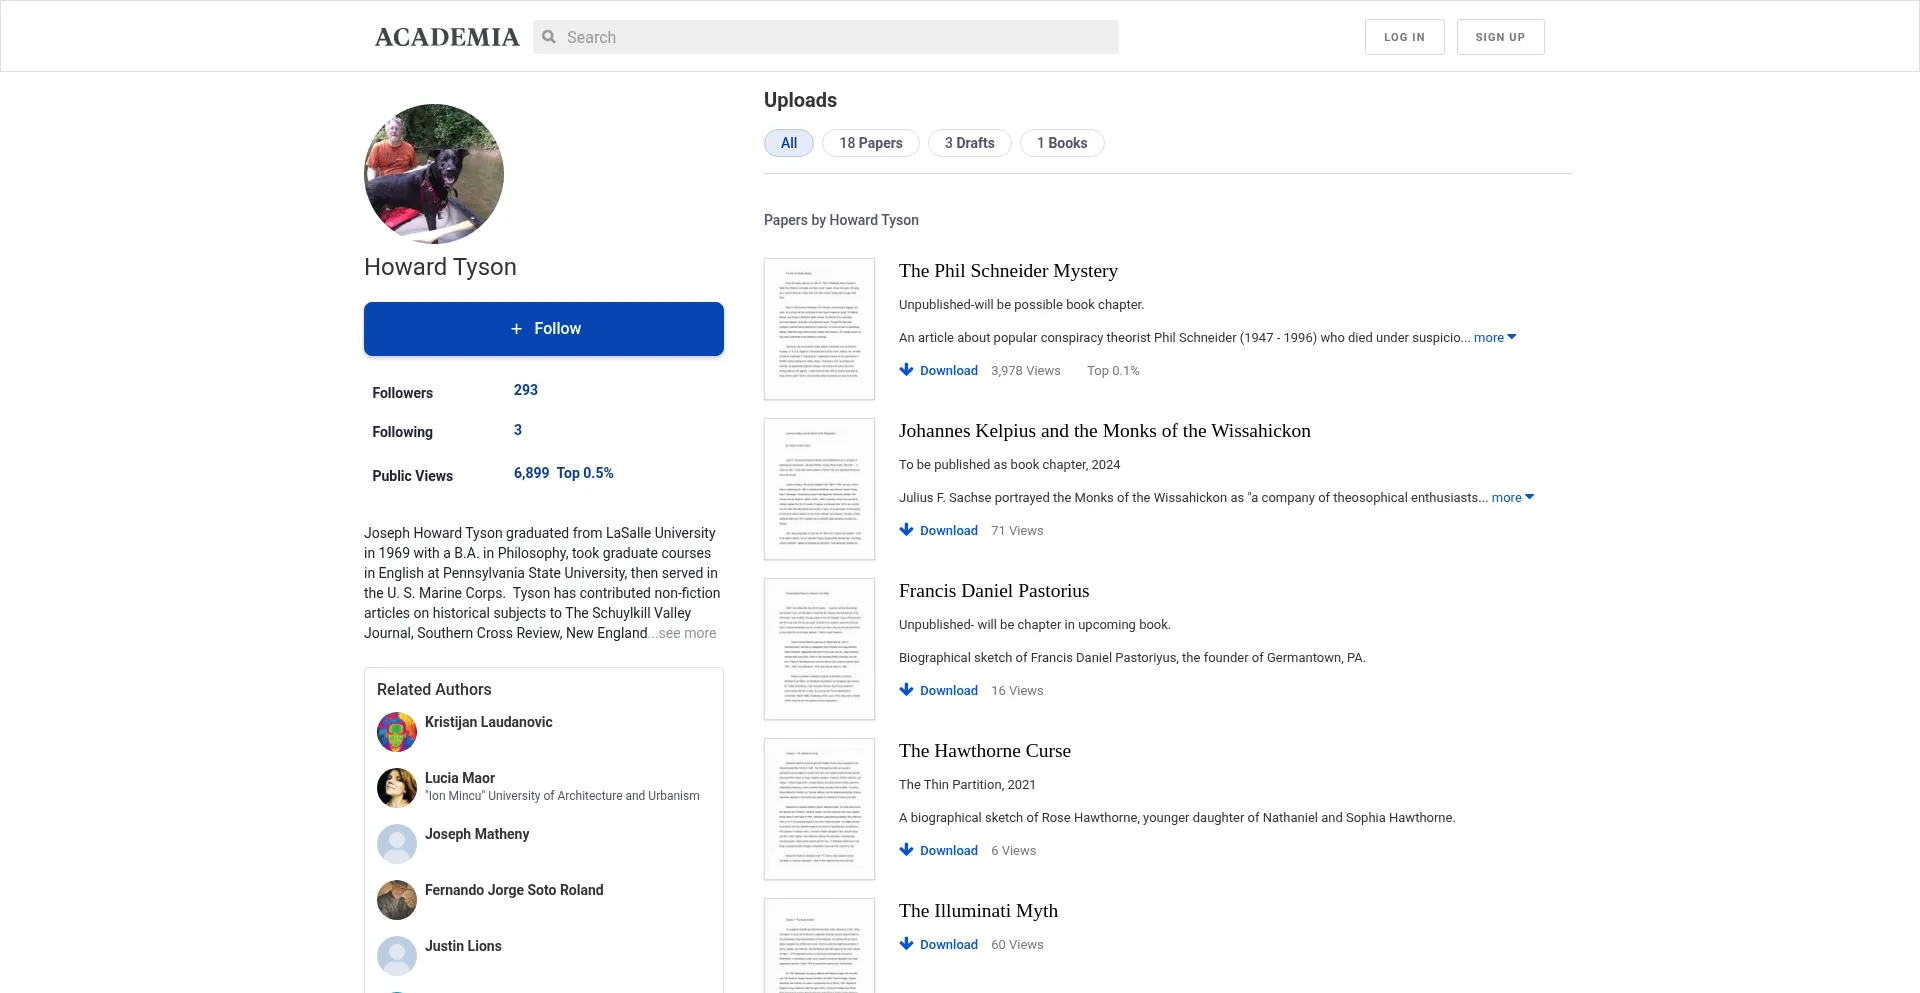Image resolution: width=1920 pixels, height=993 pixels.
Task: Open Francis Daniel Pastorius document thumbnail
Action: coord(819,649)
